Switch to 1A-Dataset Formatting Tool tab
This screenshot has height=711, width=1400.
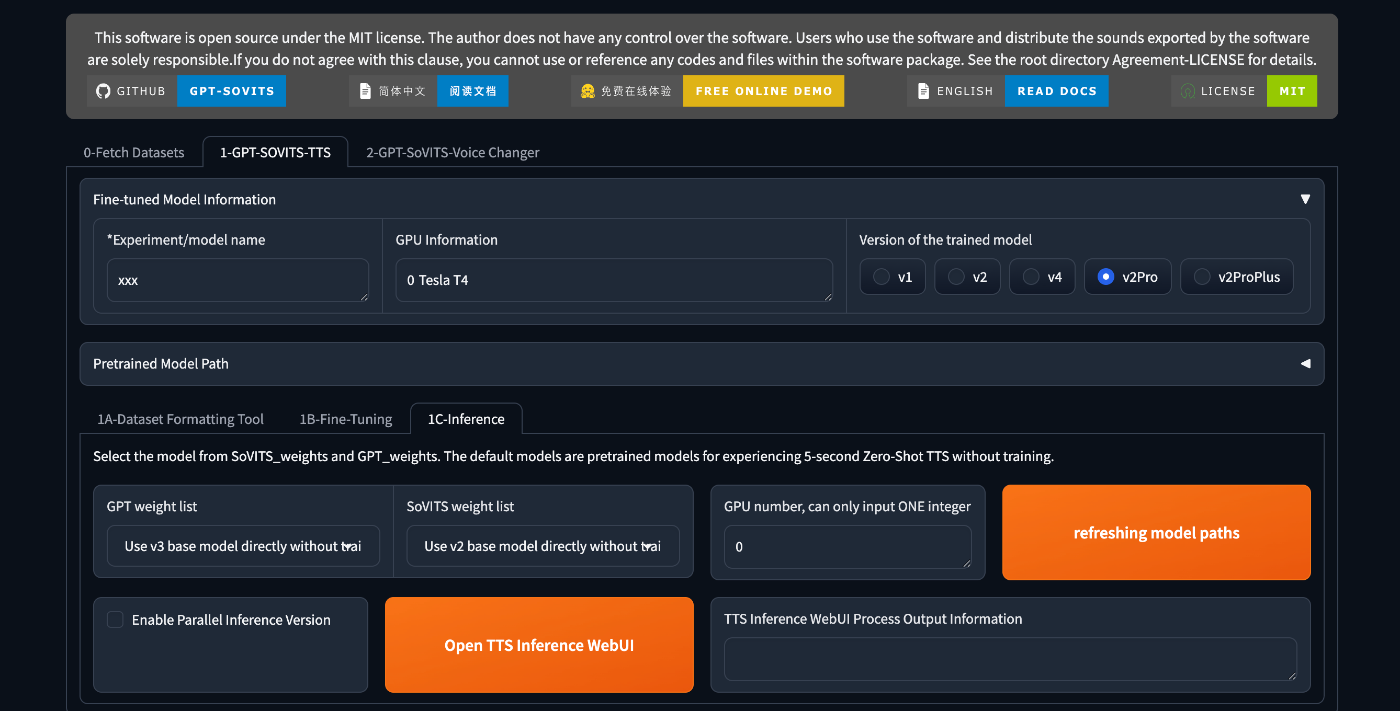click(181, 419)
